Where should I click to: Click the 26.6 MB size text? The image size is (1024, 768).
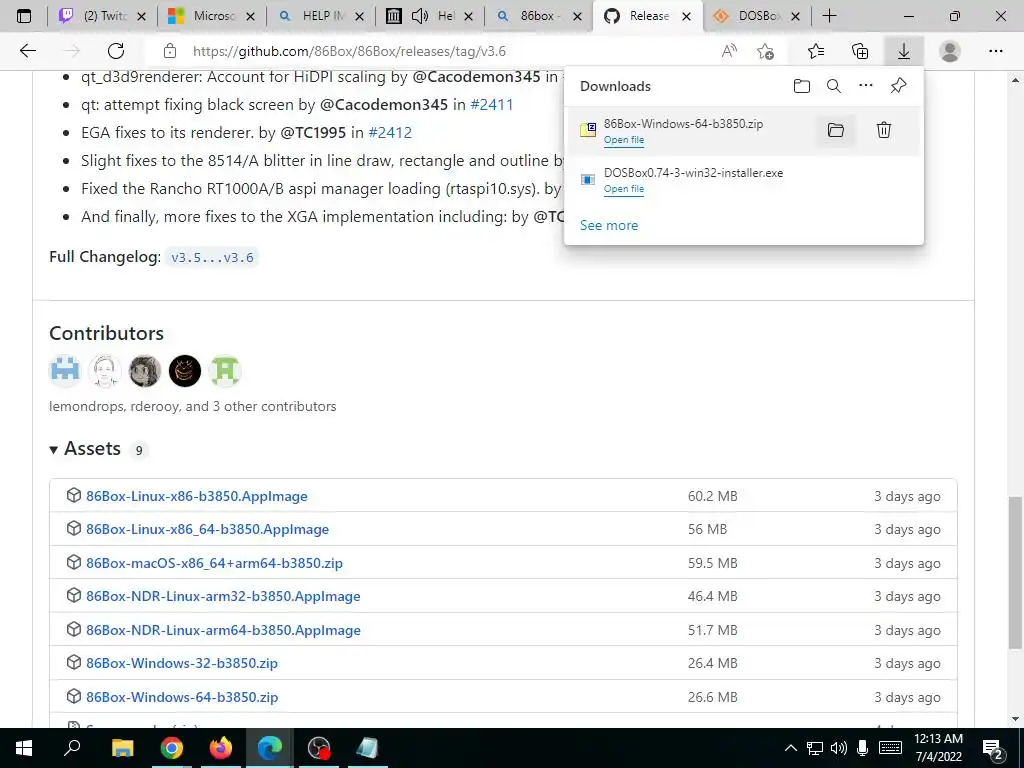[712, 697]
